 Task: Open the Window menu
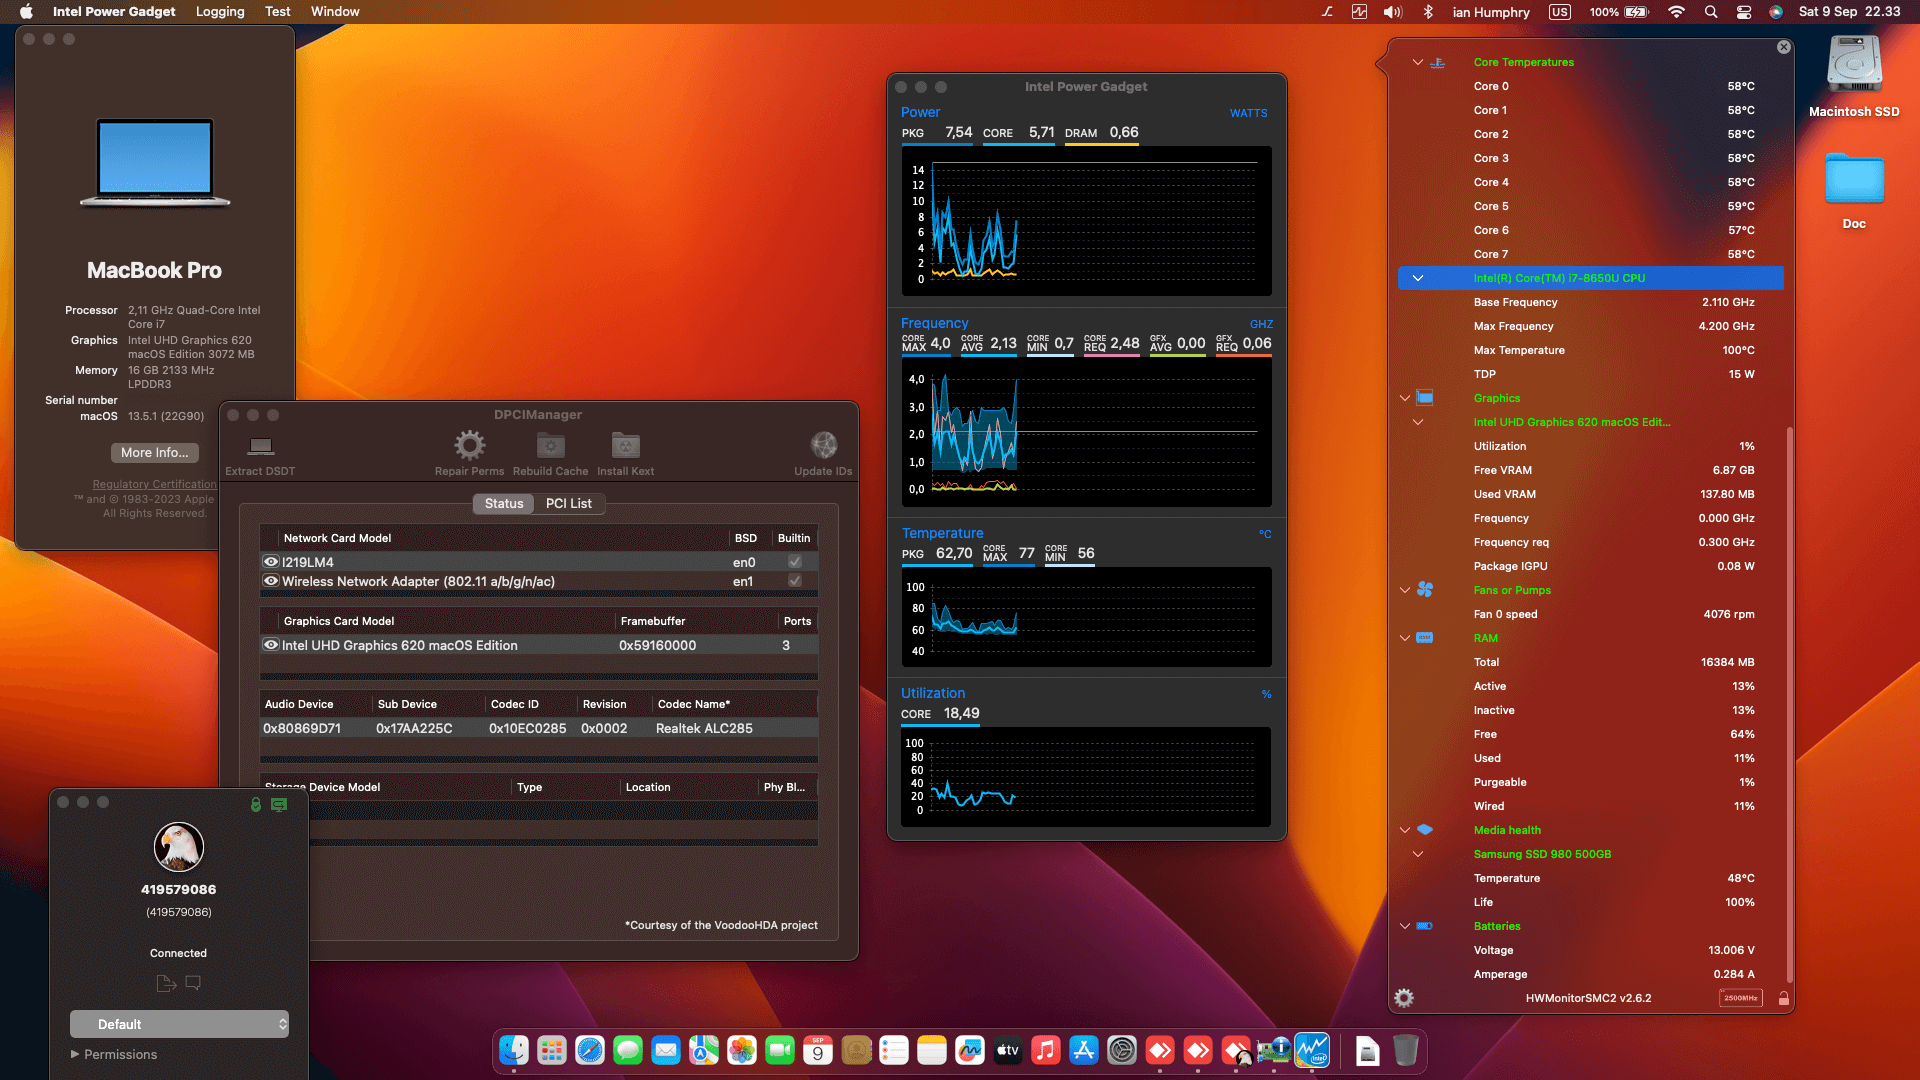(x=335, y=12)
